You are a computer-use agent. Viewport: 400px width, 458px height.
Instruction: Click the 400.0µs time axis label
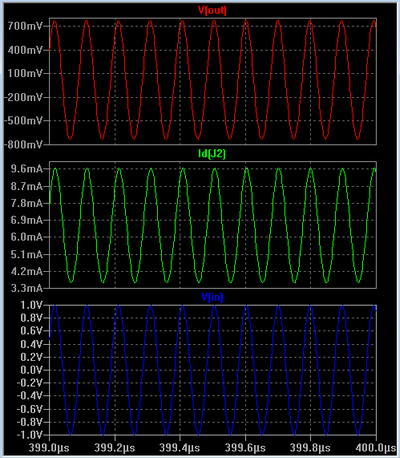point(376,448)
